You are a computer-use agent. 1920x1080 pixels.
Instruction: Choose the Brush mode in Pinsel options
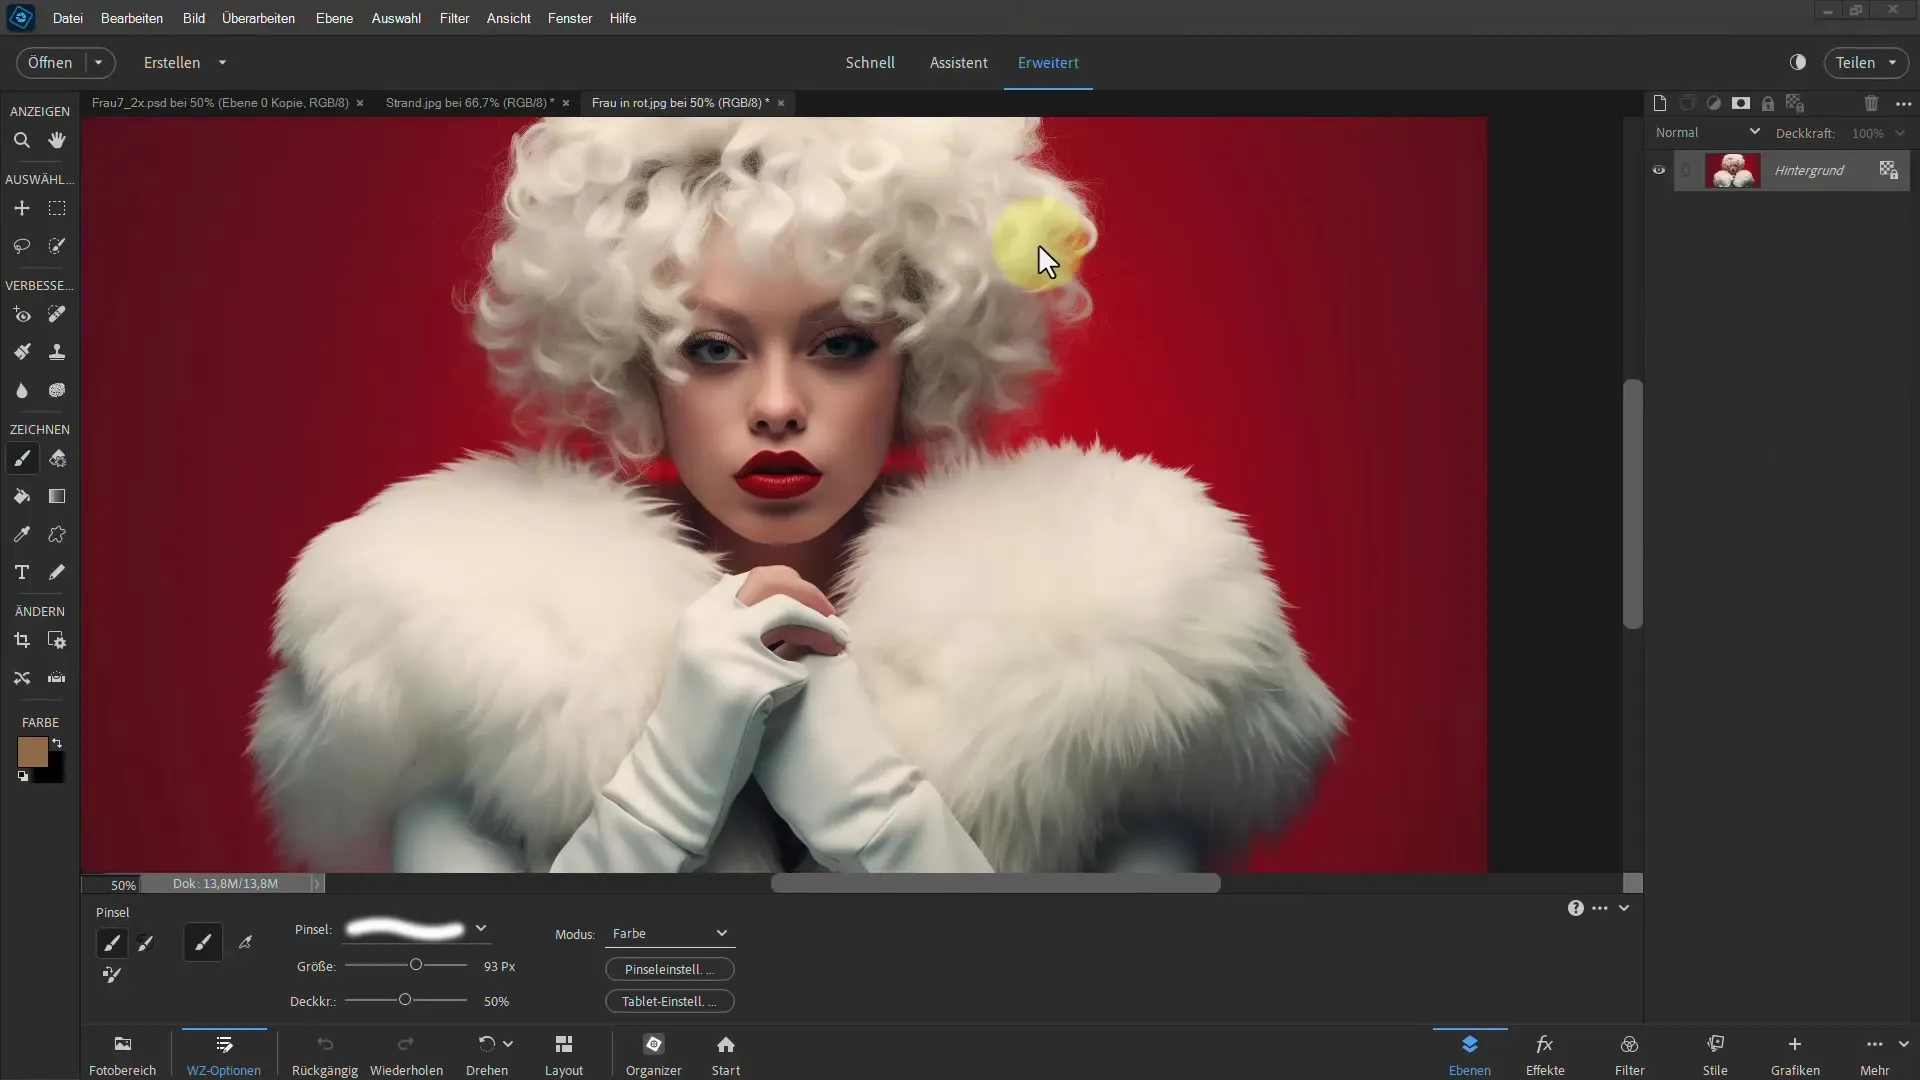tap(112, 942)
